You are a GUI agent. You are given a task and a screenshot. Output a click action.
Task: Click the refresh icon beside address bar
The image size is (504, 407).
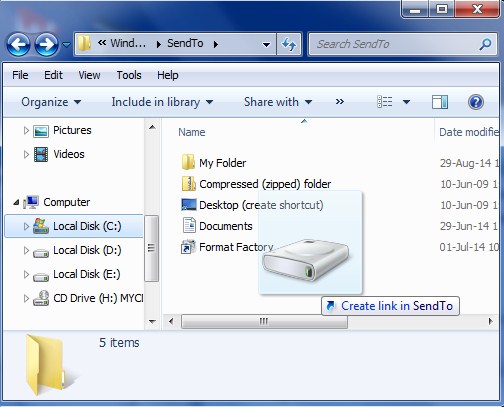[x=289, y=44]
